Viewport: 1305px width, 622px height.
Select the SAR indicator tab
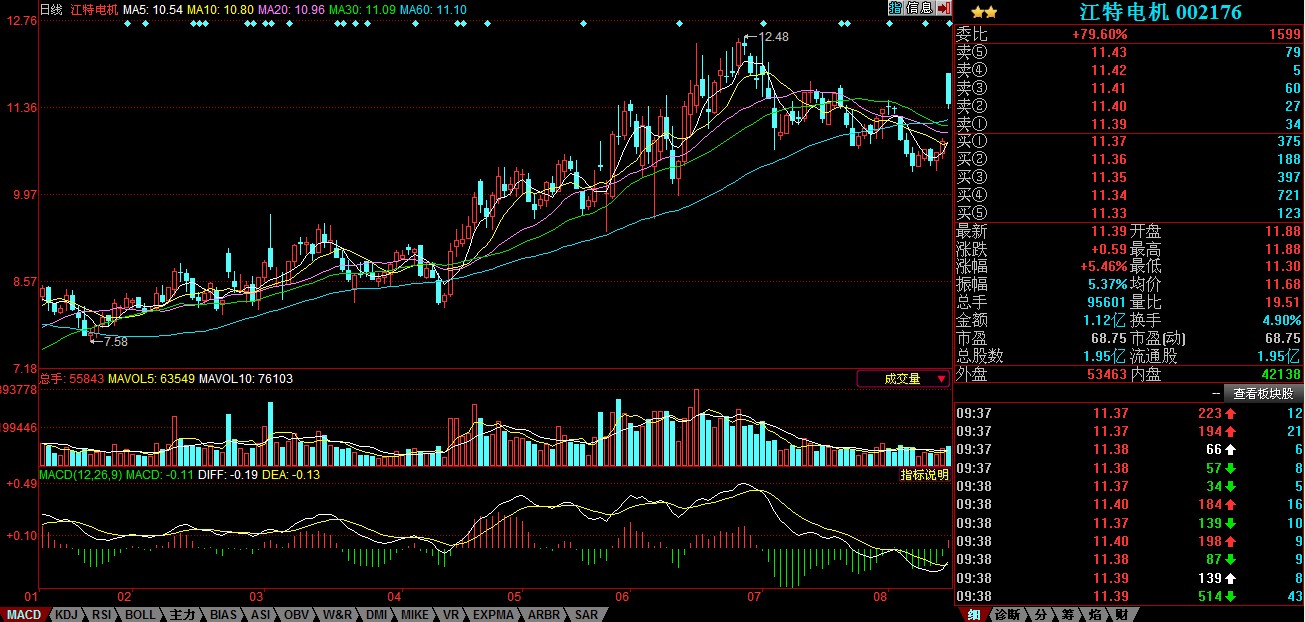(x=586, y=614)
